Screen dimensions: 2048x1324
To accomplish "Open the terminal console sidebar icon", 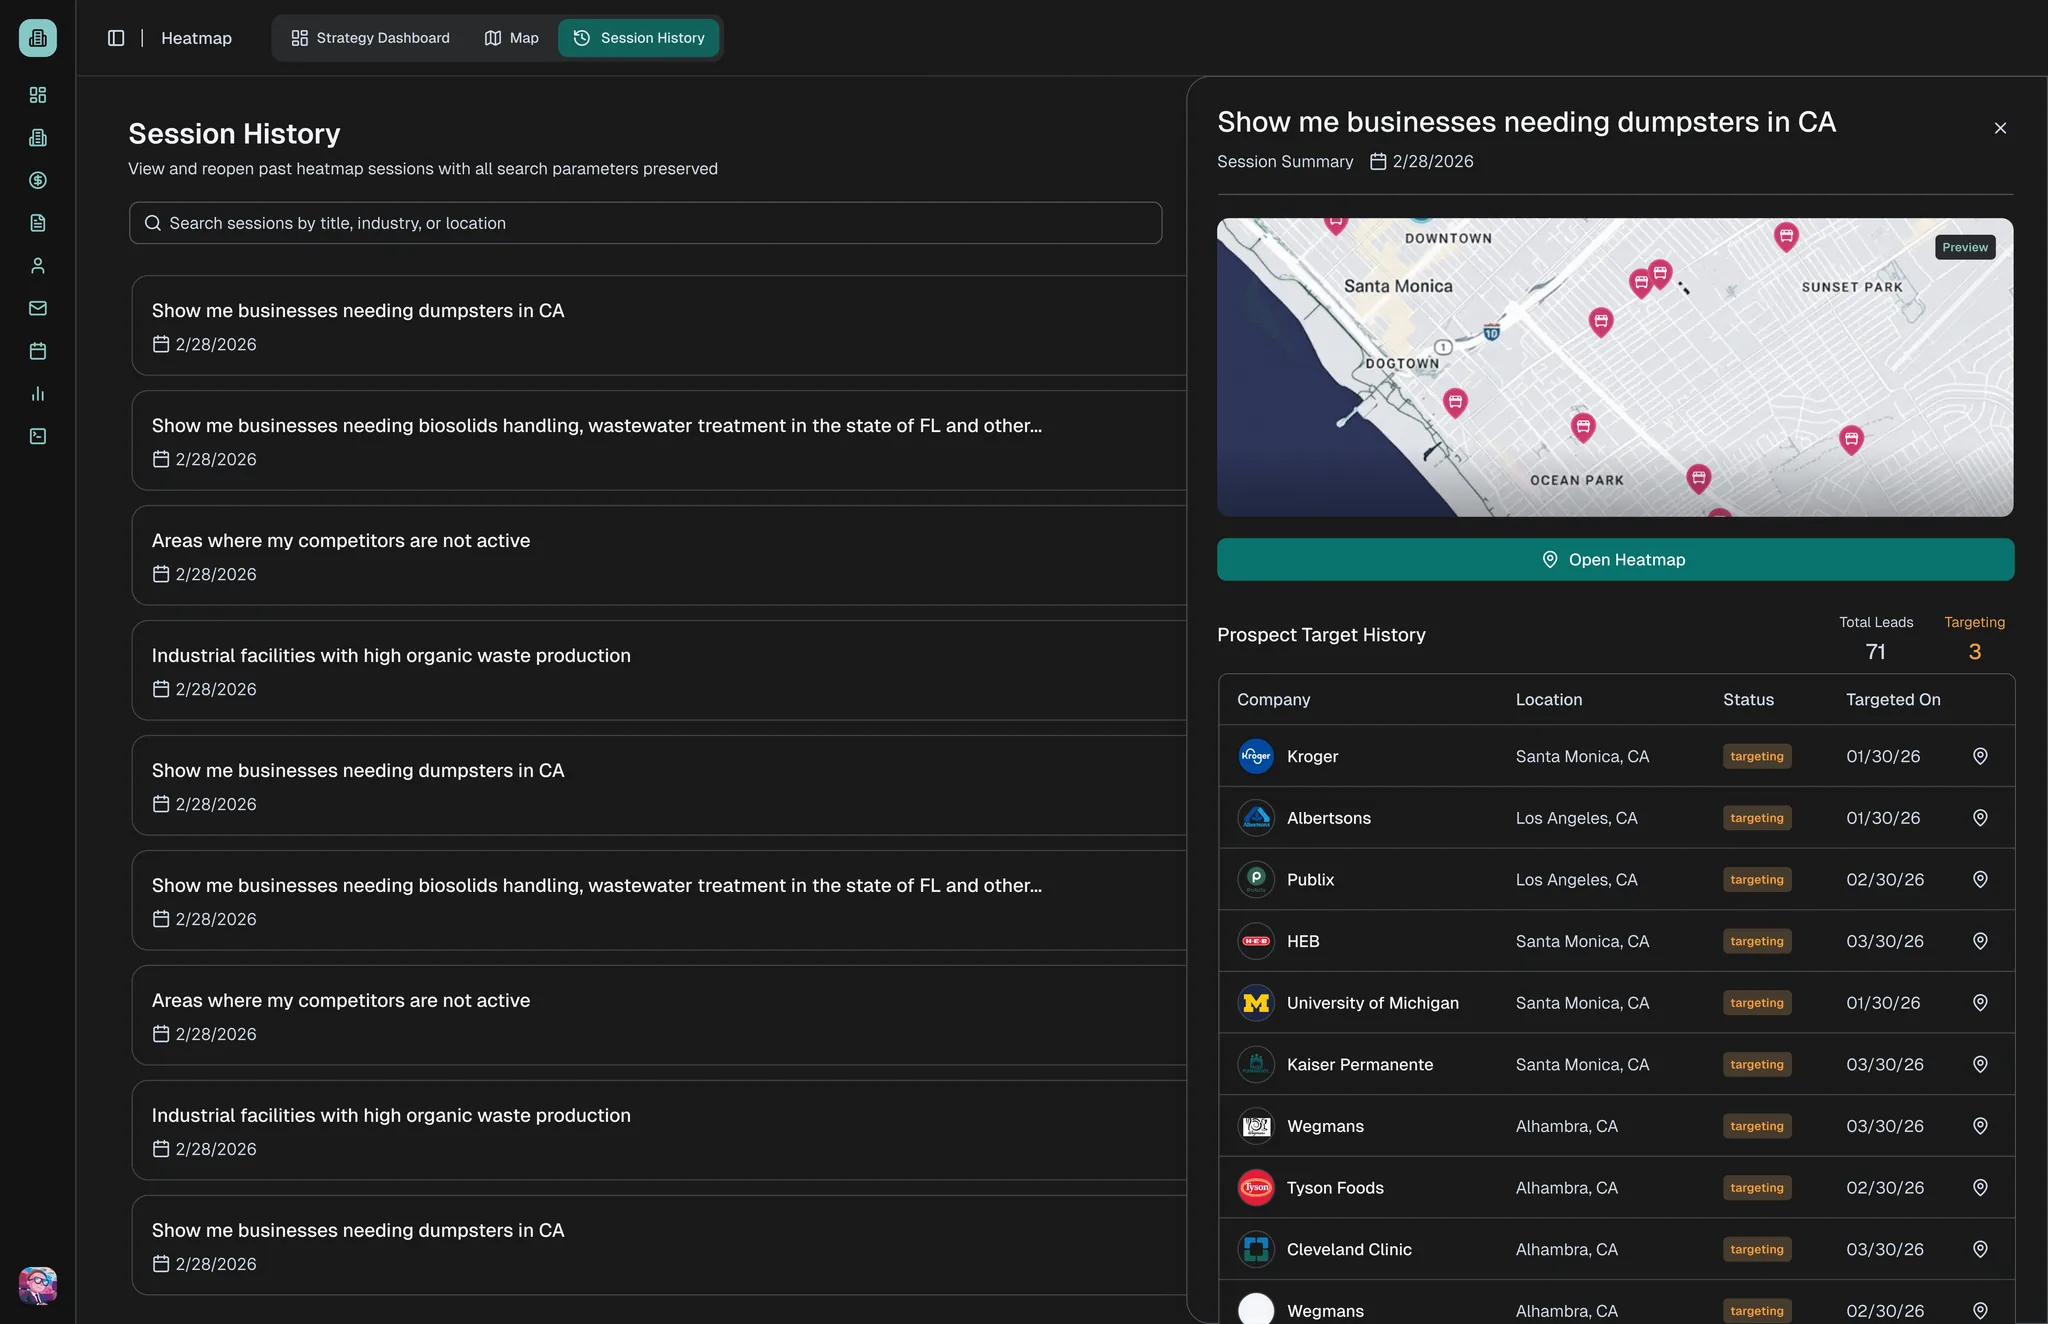I will tap(38, 436).
